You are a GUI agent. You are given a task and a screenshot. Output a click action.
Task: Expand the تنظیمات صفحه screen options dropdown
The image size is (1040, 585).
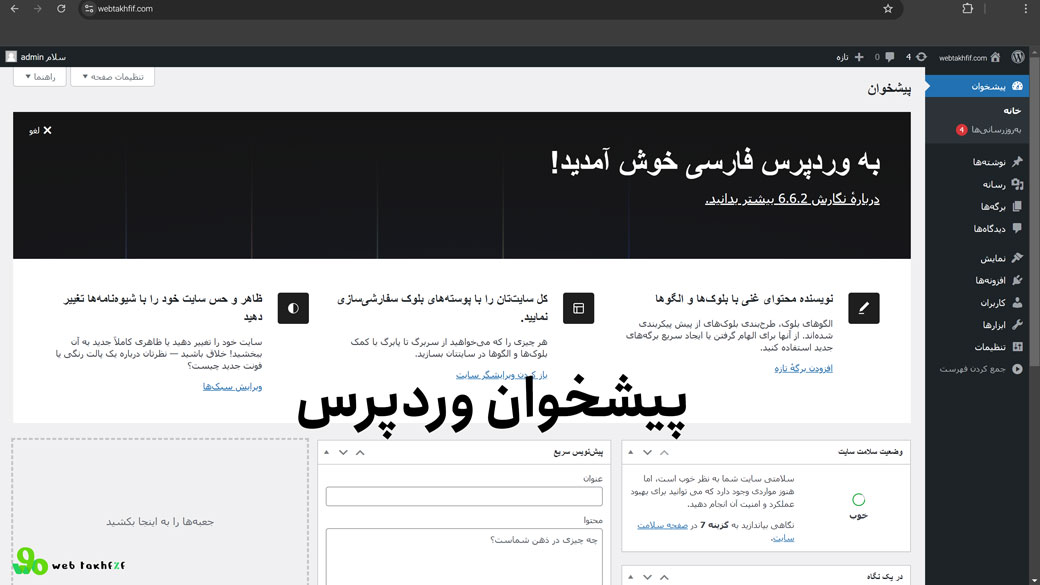tap(113, 77)
